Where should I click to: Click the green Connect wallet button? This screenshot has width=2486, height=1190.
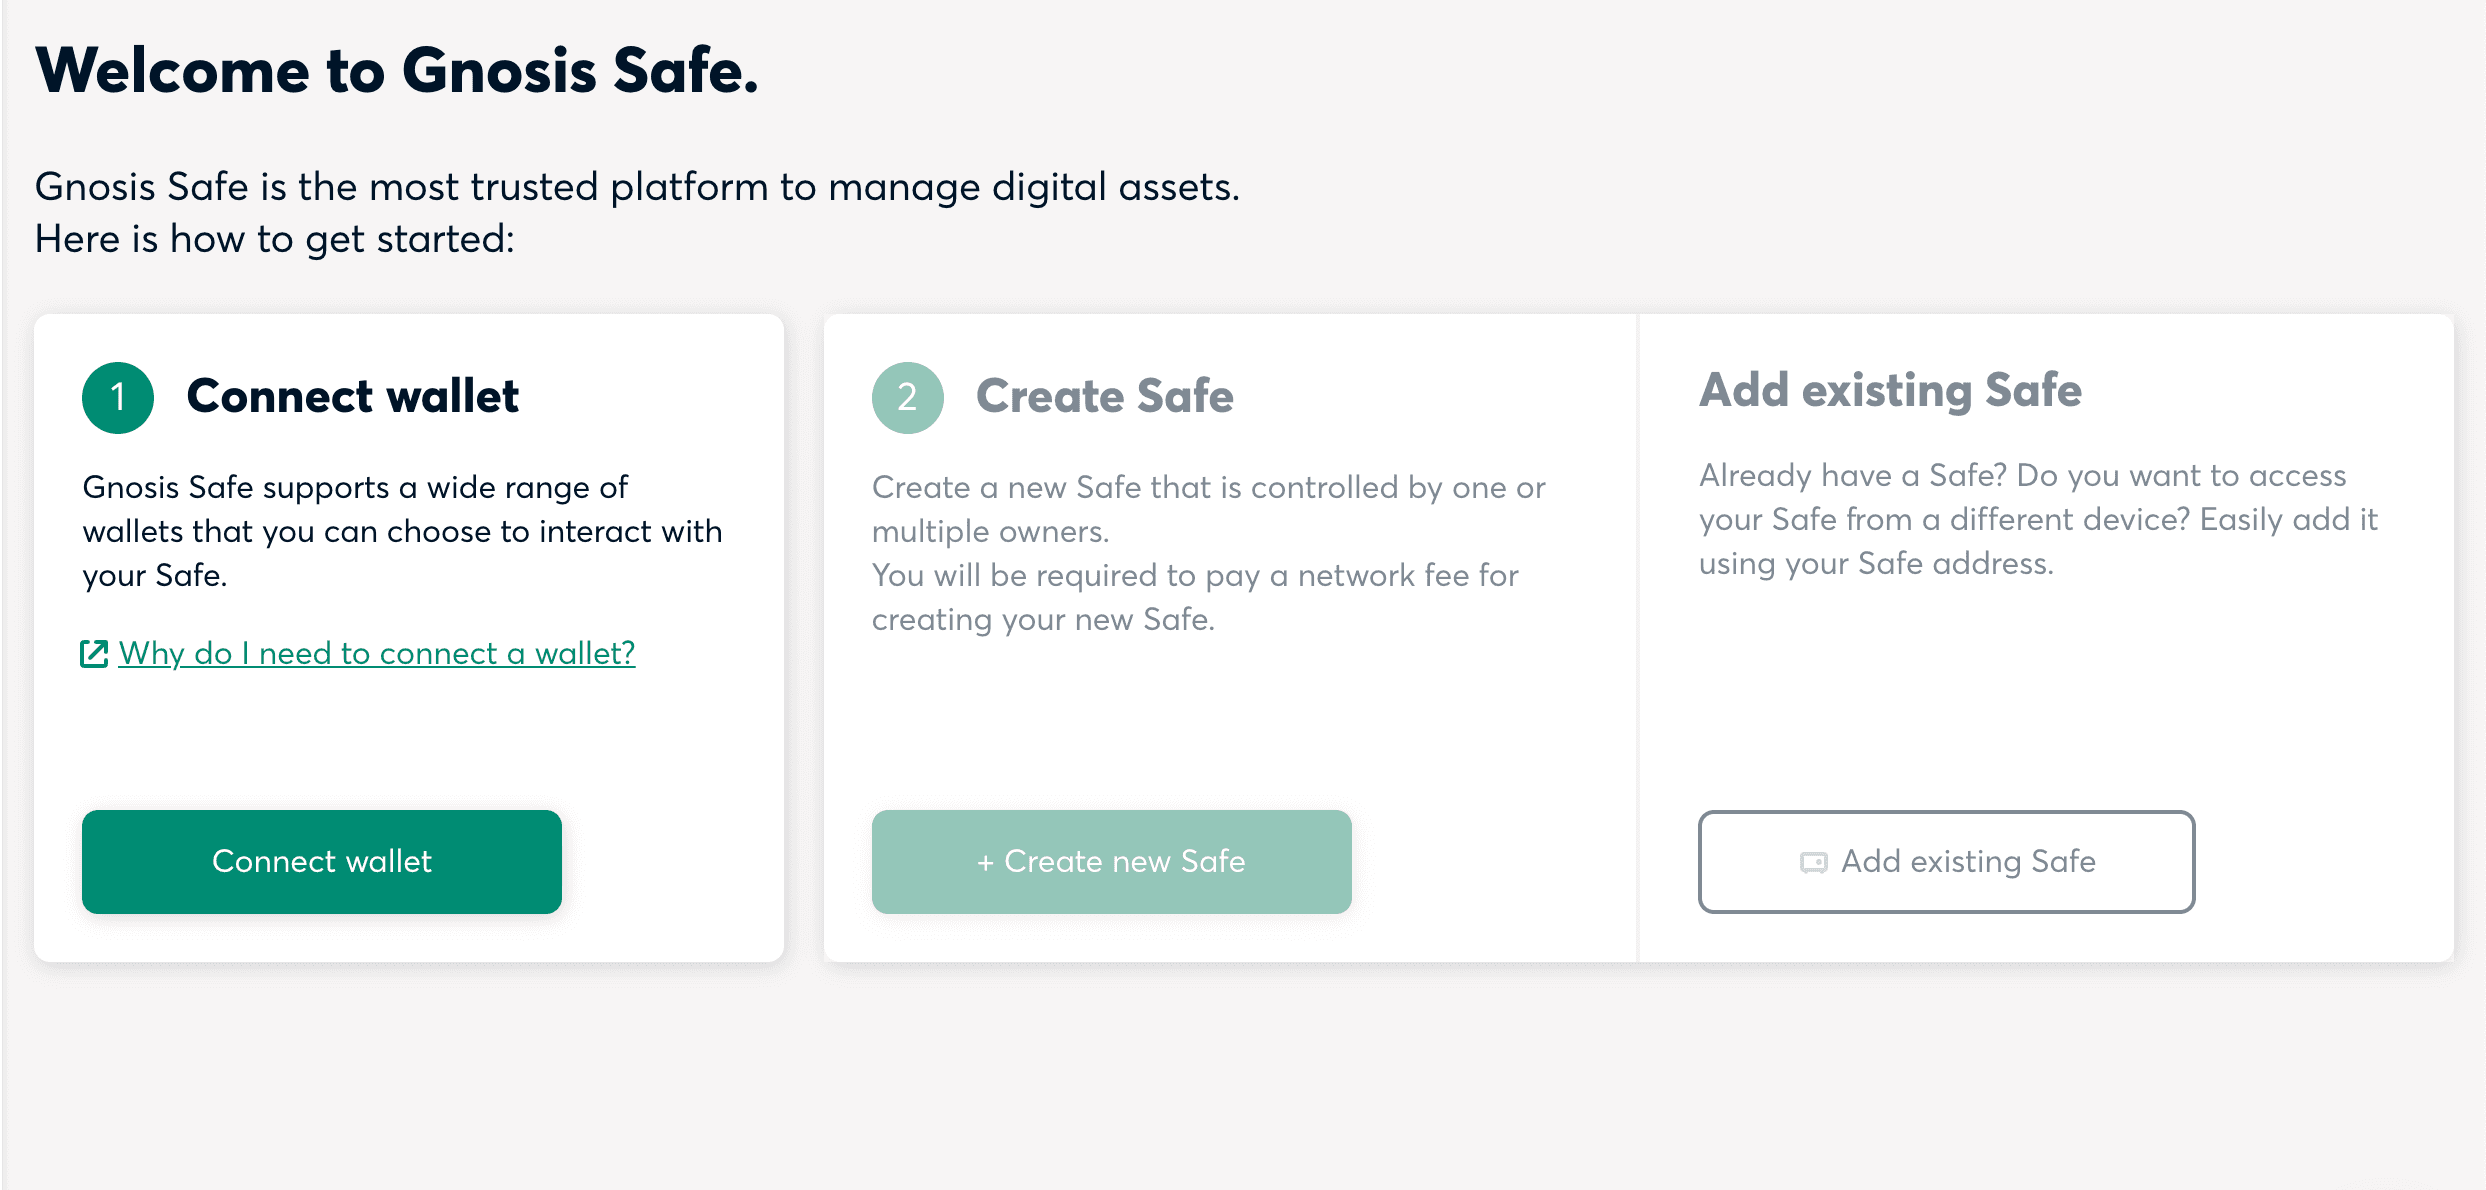pyautogui.click(x=322, y=861)
